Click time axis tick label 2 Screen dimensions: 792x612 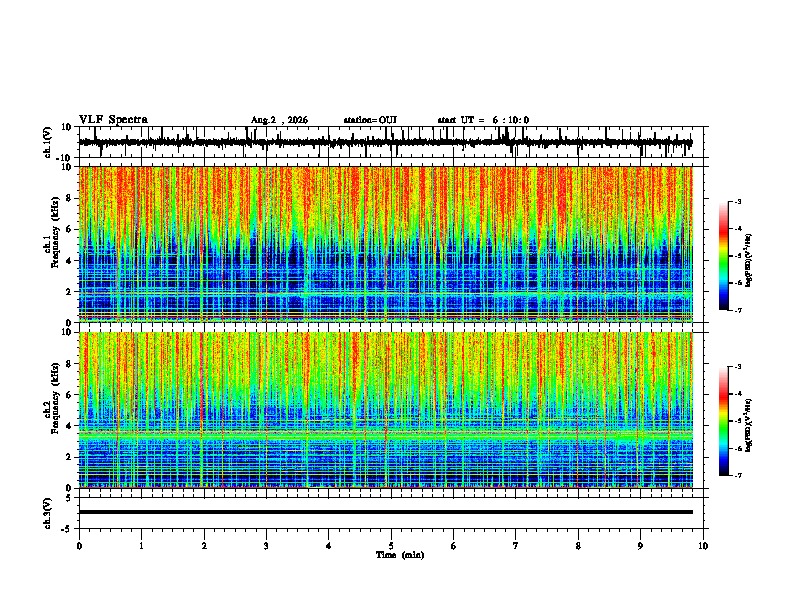[204, 546]
